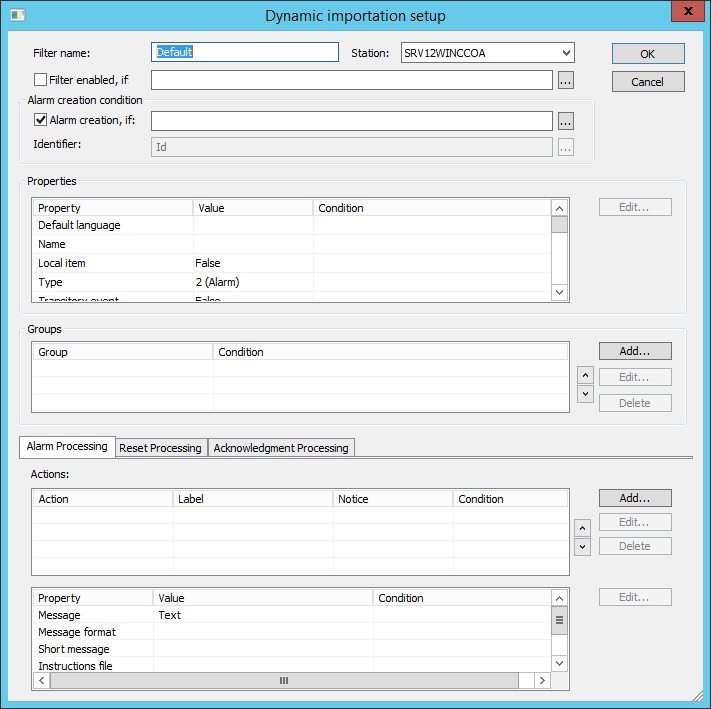Click into the Filter name text field
Image resolution: width=711 pixels, height=709 pixels.
[245, 52]
